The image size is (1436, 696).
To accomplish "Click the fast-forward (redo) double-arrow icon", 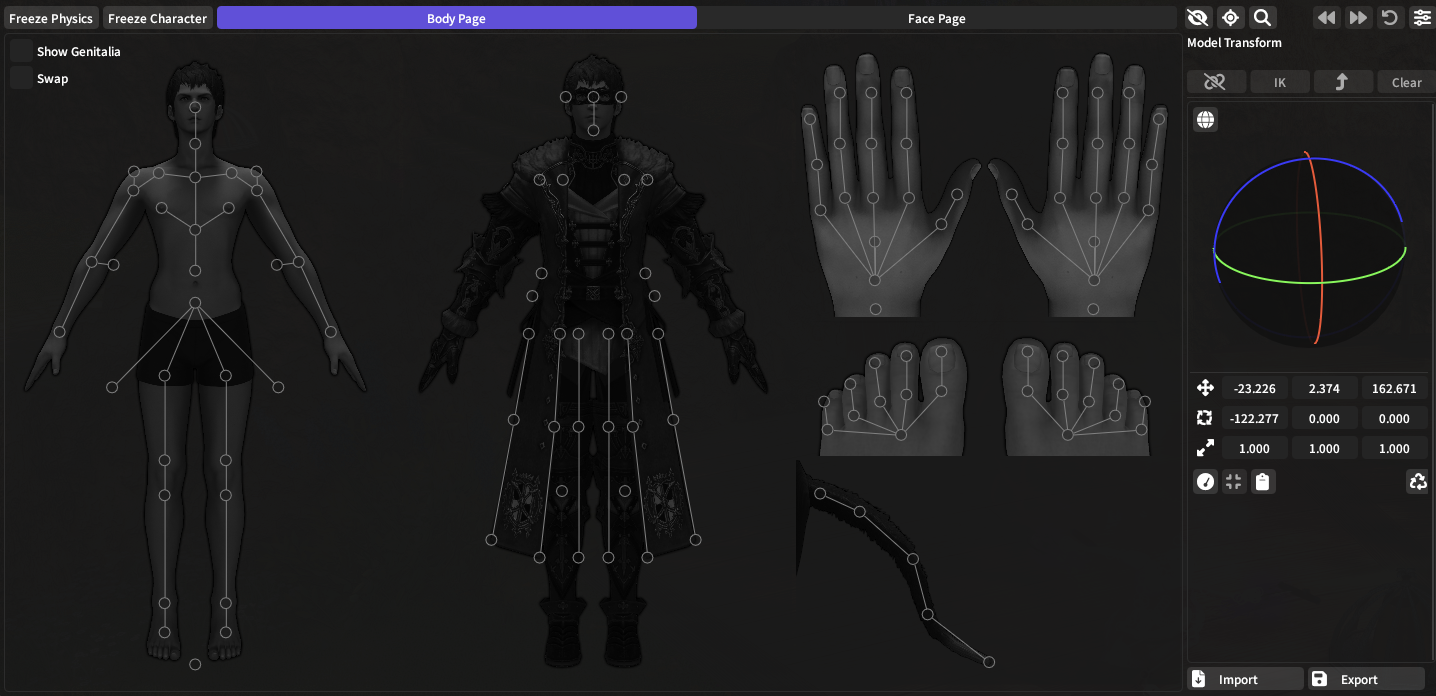I will [1358, 18].
